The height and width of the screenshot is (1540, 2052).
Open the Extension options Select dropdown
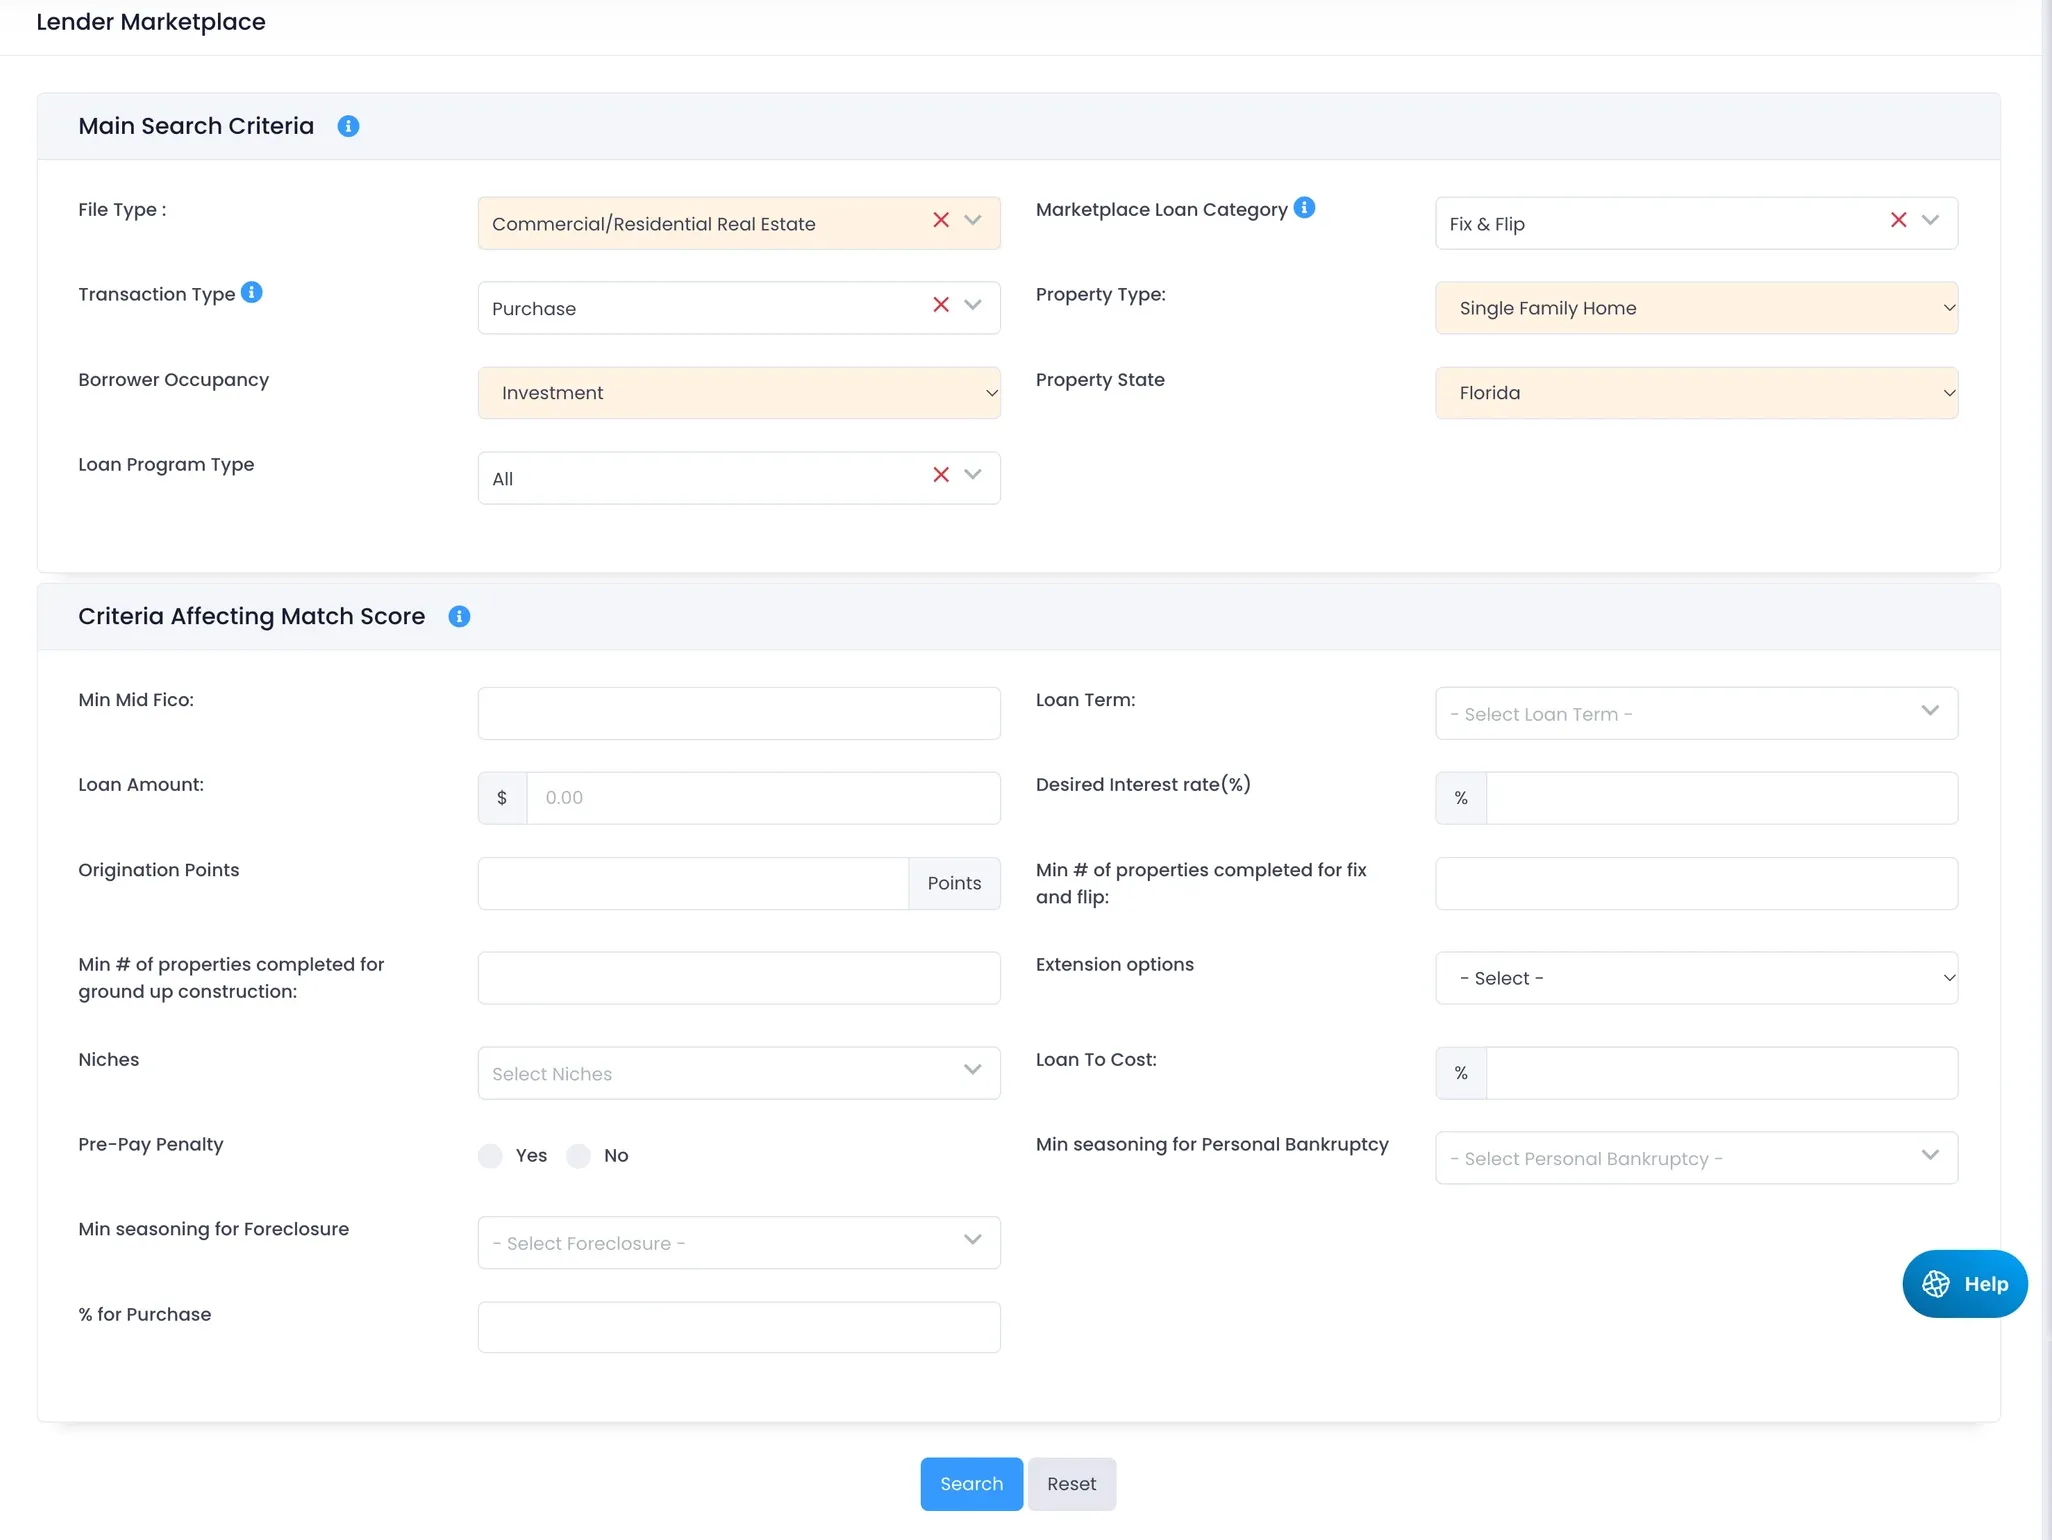(1696, 978)
